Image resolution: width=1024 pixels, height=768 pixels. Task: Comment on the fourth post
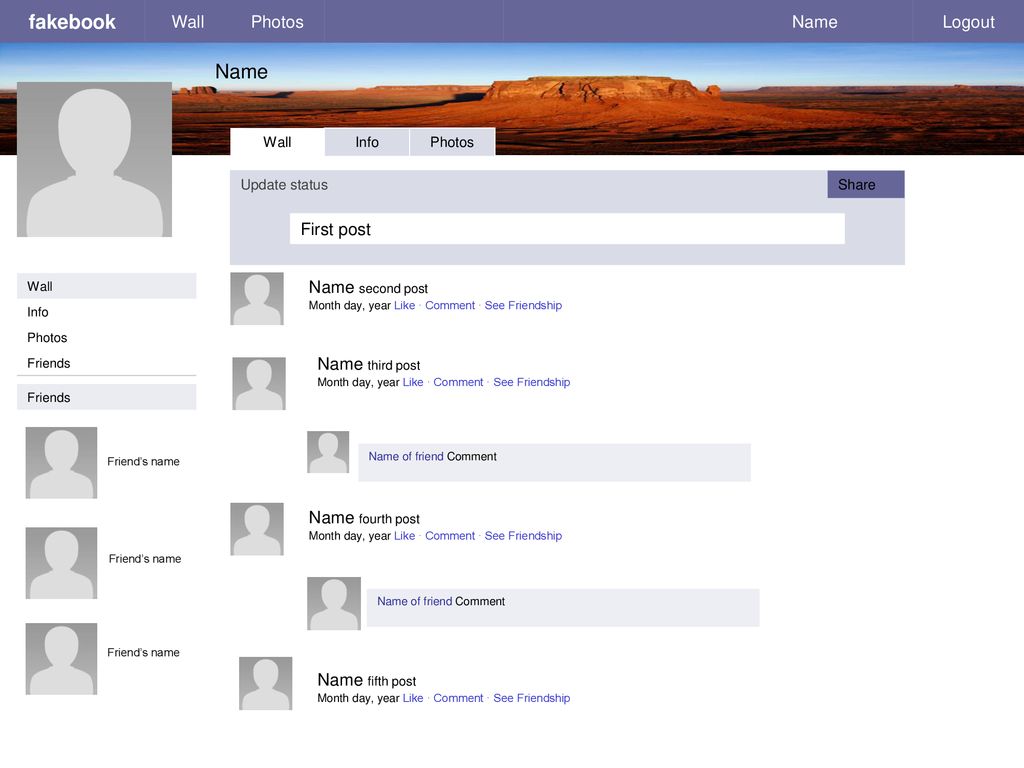450,536
